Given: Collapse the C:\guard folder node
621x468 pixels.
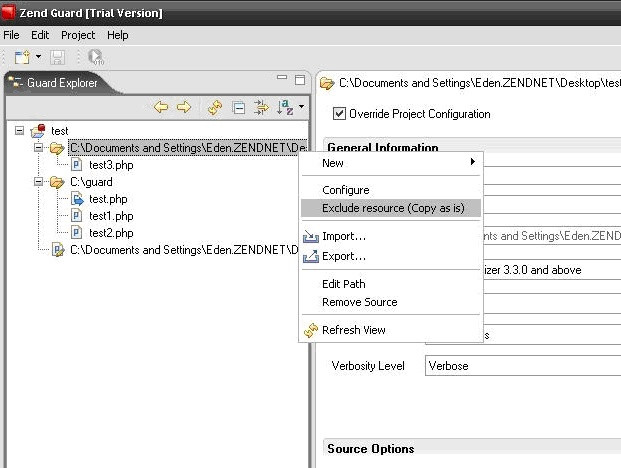Looking at the screenshot, I should pyautogui.click(x=38, y=182).
